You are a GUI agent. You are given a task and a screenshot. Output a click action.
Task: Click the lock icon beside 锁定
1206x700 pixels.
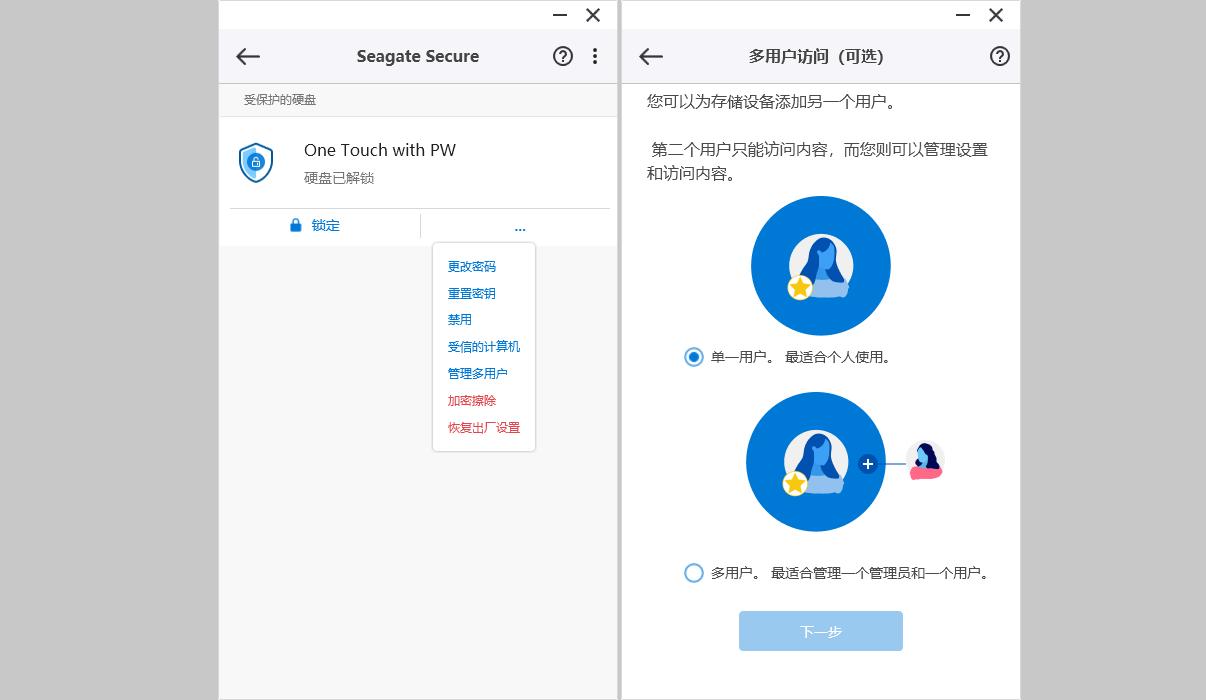pos(295,225)
